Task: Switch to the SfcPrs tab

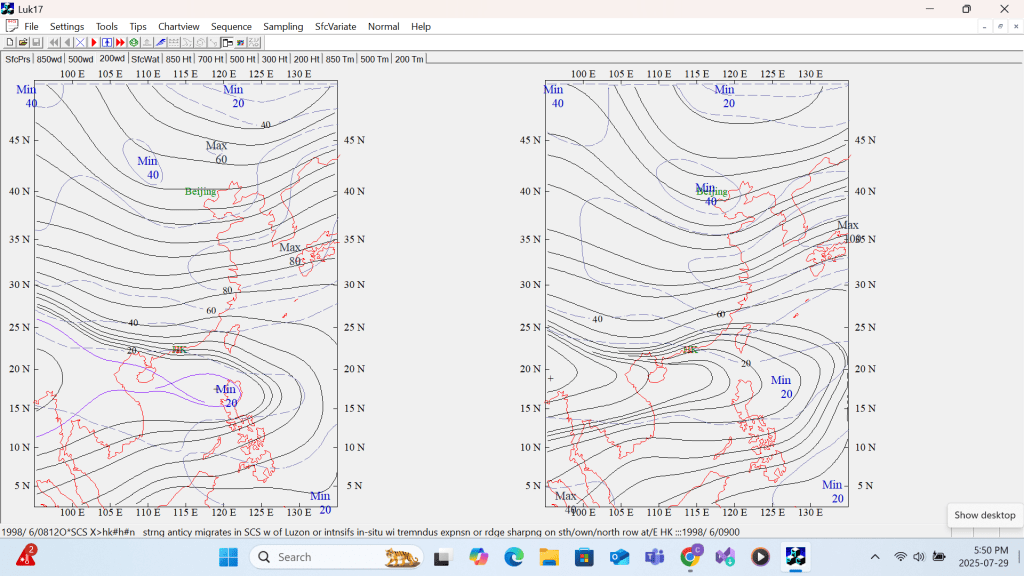Action: (17, 59)
